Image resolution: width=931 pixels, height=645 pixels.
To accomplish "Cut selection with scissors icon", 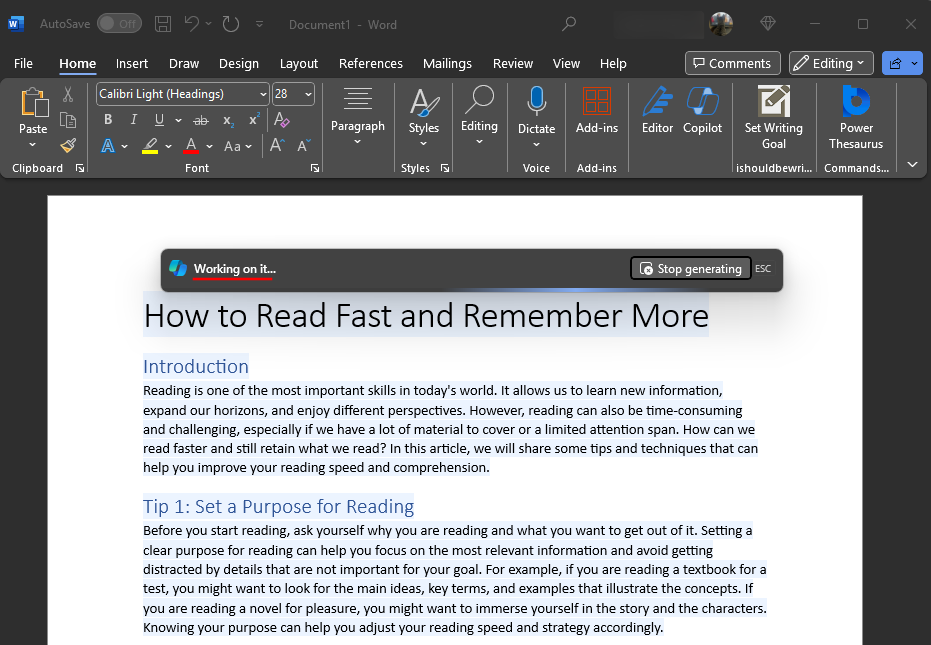I will pyautogui.click(x=68, y=94).
